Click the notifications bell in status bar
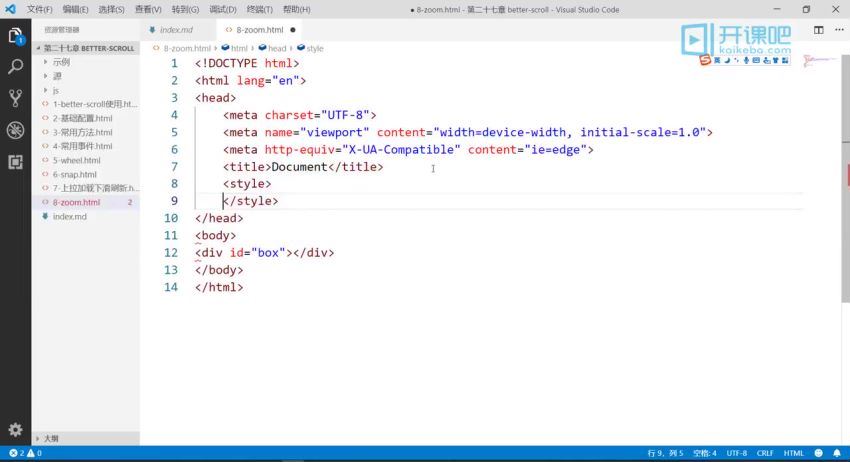This screenshot has height=462, width=850. coord(837,453)
